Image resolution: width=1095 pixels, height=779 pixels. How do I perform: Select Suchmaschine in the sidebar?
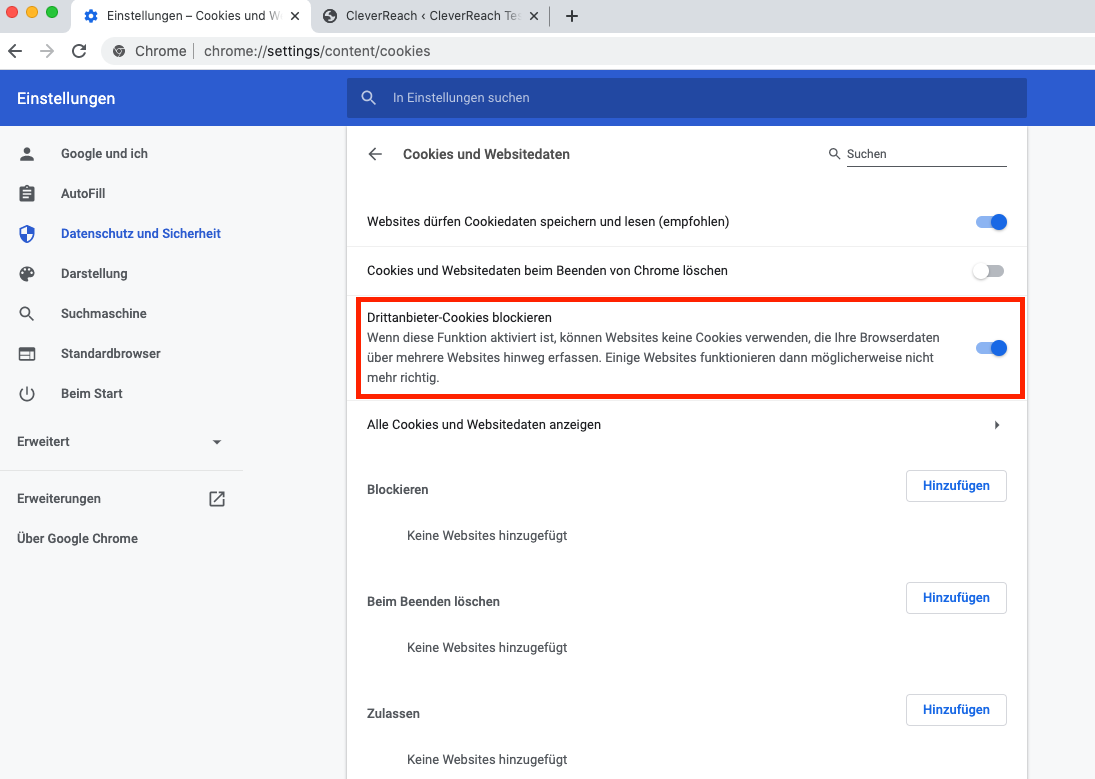tap(103, 314)
